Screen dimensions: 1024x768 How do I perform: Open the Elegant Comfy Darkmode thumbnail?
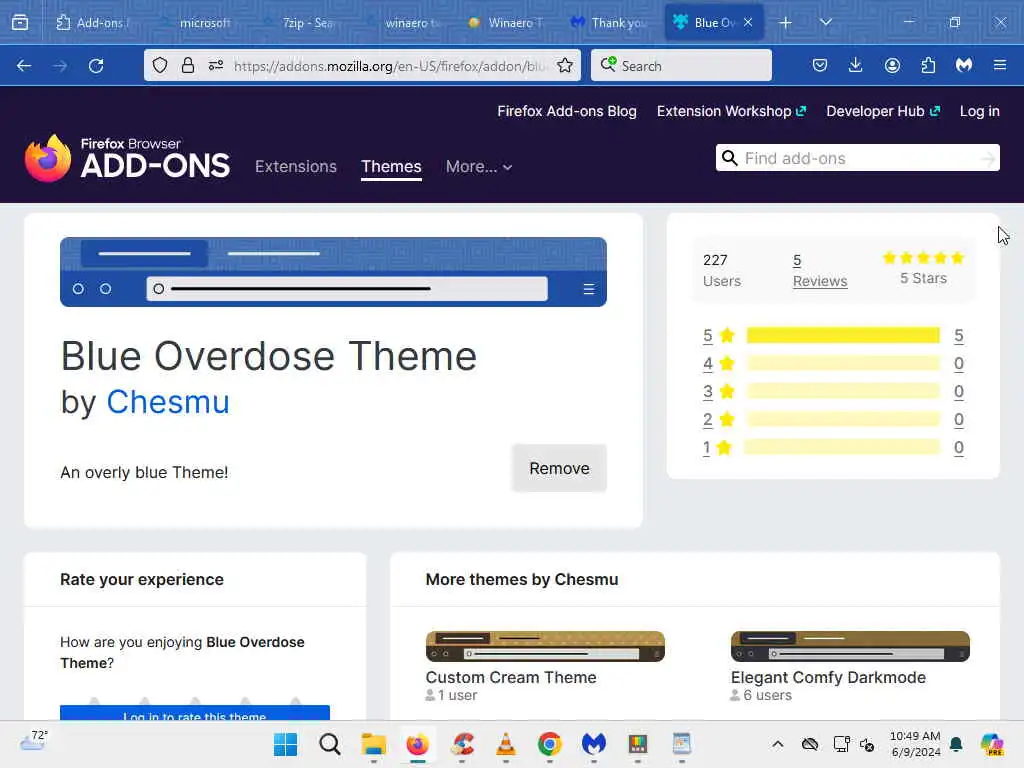[850, 646]
